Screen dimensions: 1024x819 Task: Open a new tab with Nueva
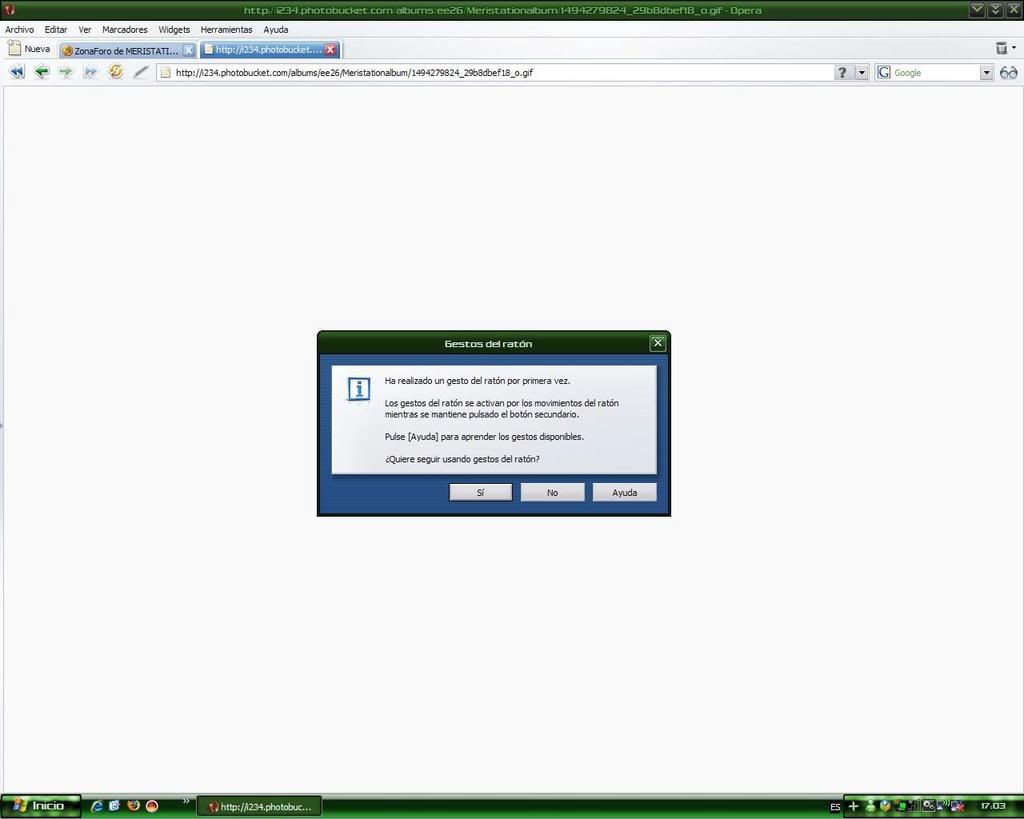coord(30,49)
